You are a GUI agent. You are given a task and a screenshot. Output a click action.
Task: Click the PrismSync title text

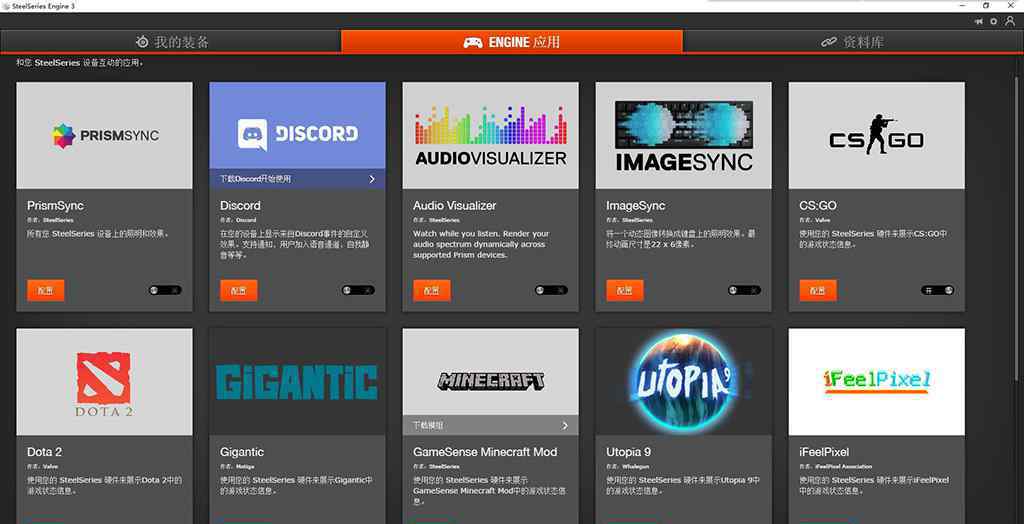pos(56,206)
